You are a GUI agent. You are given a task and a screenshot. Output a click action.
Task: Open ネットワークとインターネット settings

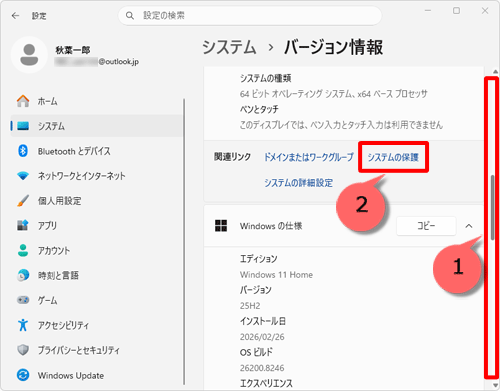coord(97,176)
